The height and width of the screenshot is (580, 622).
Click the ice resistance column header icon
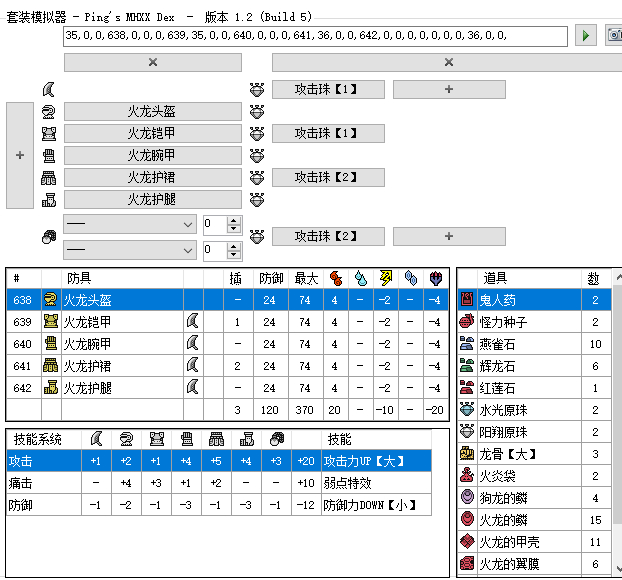click(x=411, y=278)
